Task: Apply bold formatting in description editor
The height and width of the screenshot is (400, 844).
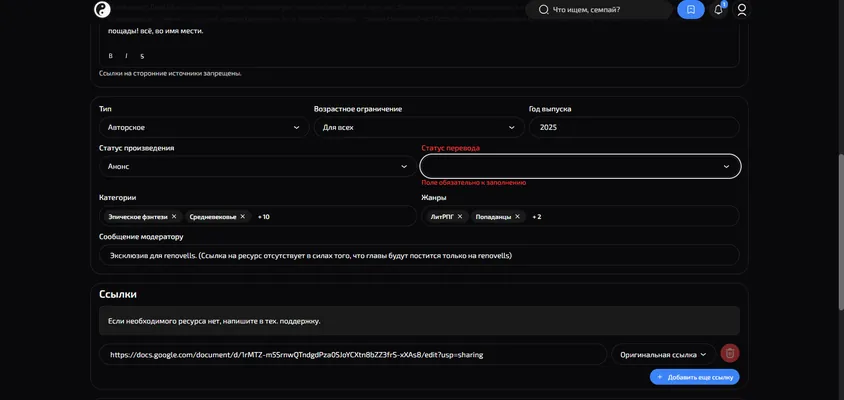Action: [111, 56]
